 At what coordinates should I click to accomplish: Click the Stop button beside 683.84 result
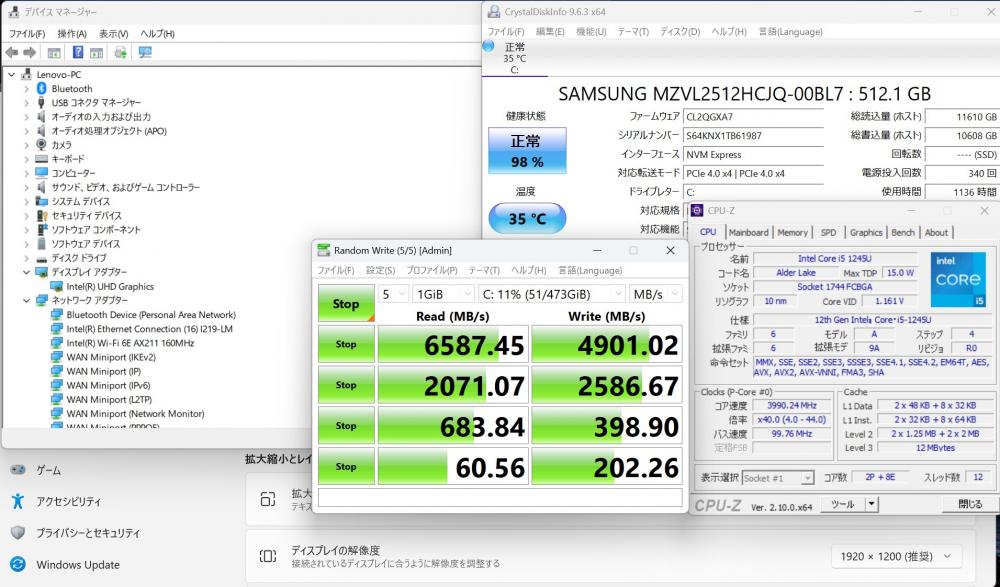coord(346,426)
